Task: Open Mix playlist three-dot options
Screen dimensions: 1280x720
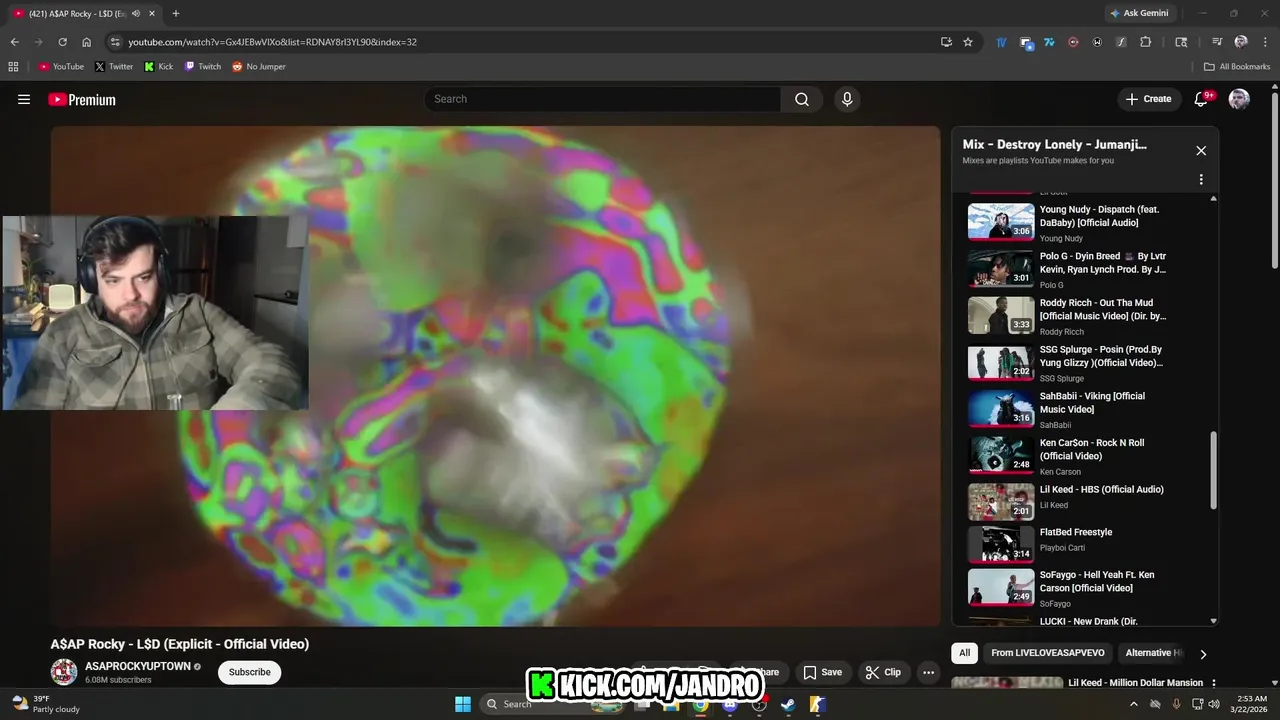Action: [x=1201, y=180]
